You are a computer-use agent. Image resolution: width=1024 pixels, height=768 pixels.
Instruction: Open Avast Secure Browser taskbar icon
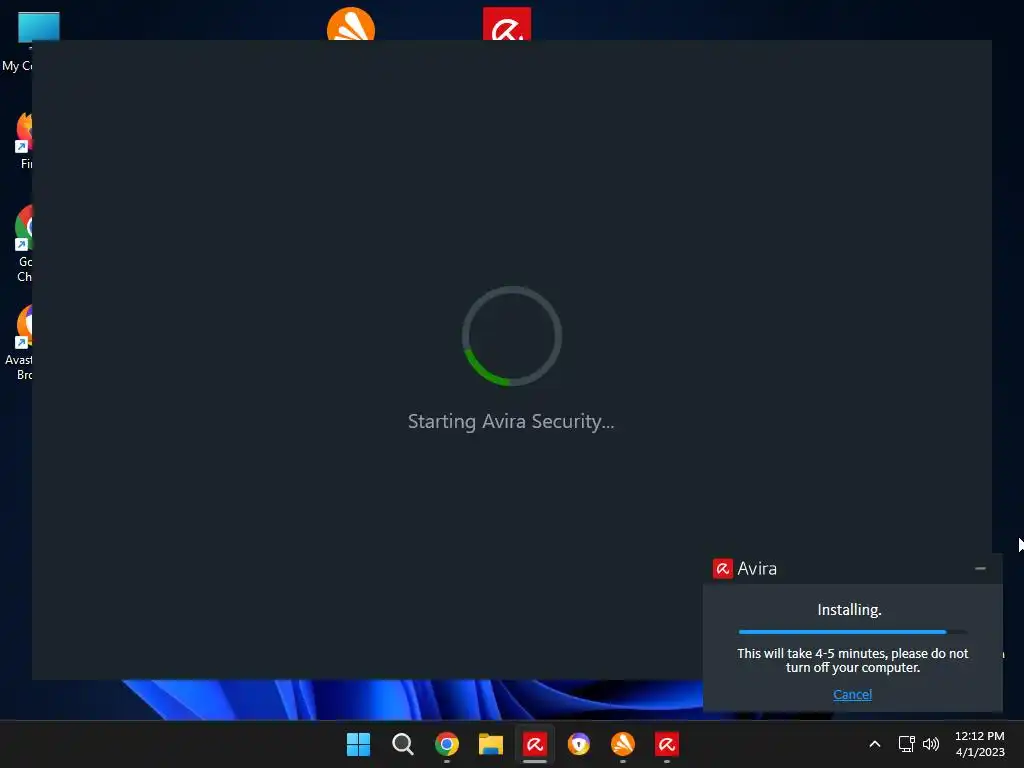579,744
